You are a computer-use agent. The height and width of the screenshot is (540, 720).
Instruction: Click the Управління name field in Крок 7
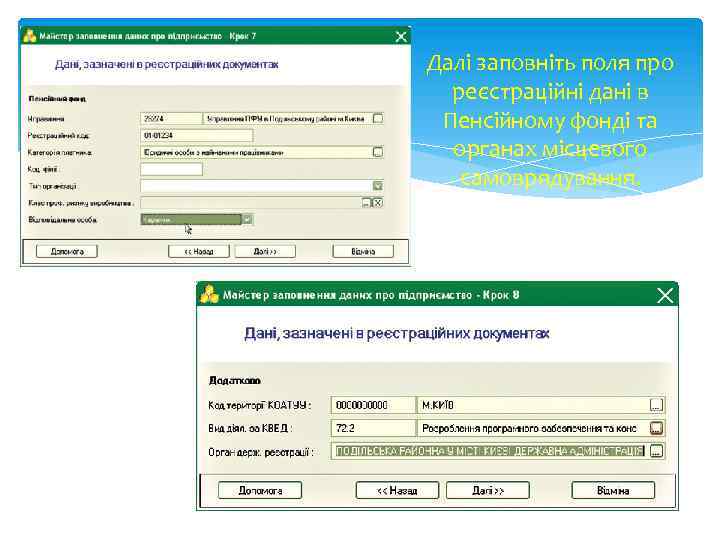pyautogui.click(x=287, y=118)
